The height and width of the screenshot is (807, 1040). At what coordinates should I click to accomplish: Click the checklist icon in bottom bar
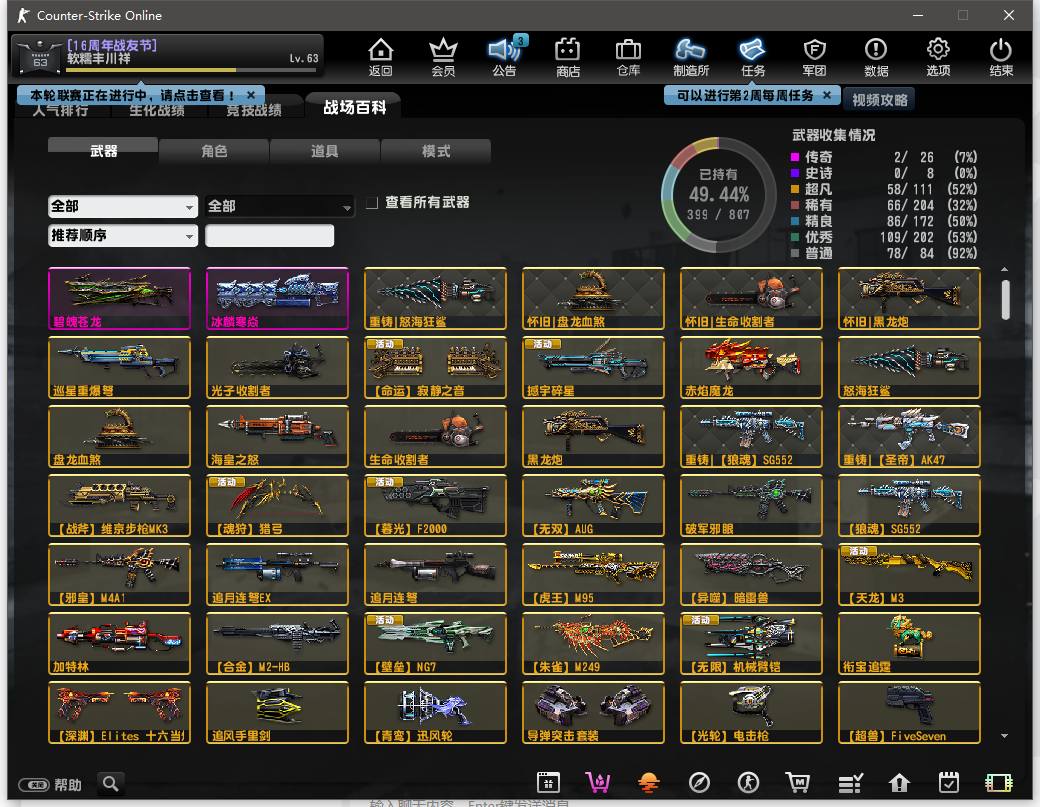(850, 783)
